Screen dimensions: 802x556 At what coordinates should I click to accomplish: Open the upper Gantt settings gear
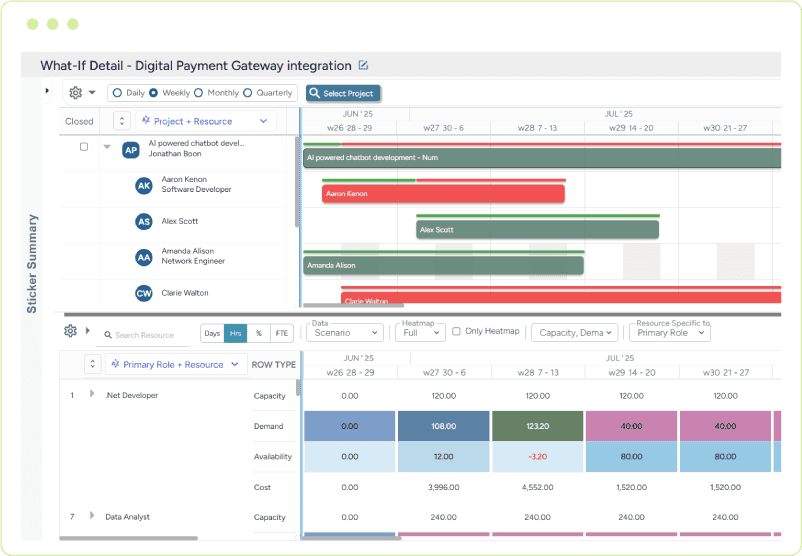76,93
